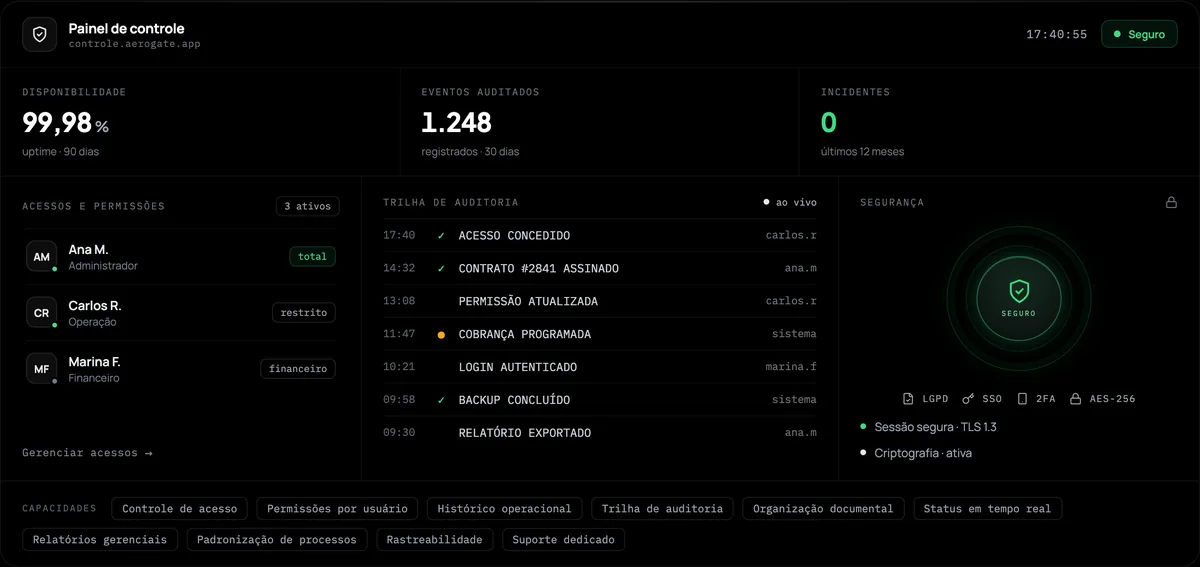
Task: Click the Marina F. user name
Action: pyautogui.click(x=94, y=361)
